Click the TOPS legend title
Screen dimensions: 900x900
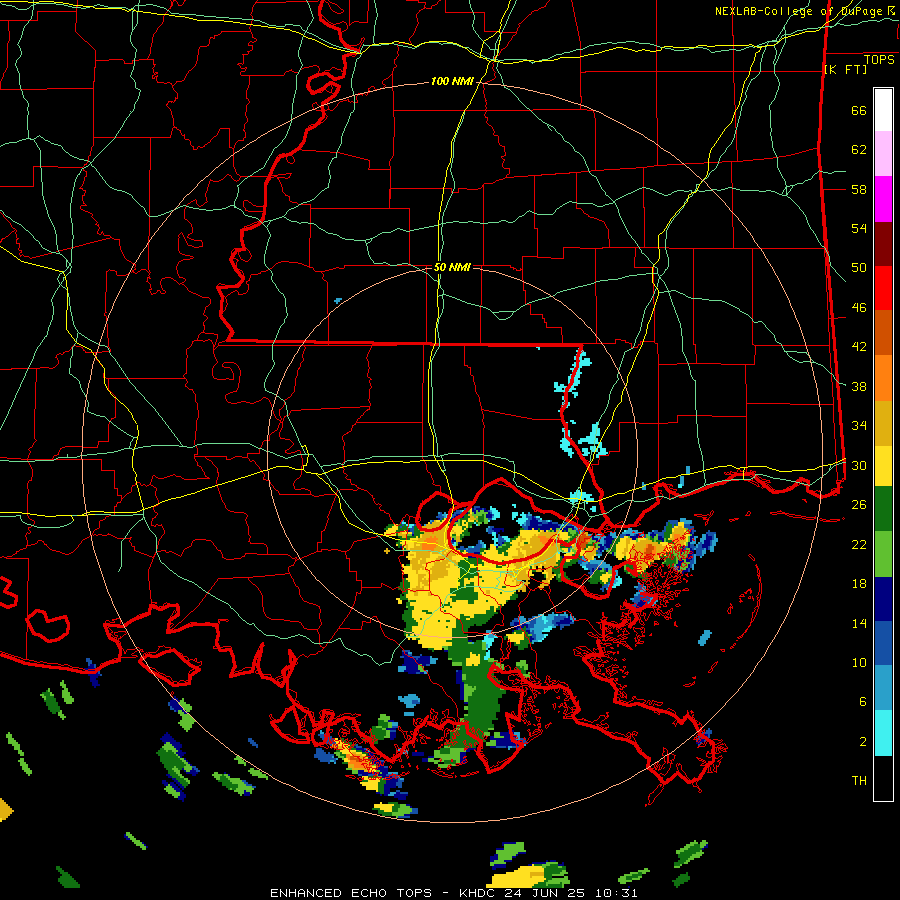point(879,60)
